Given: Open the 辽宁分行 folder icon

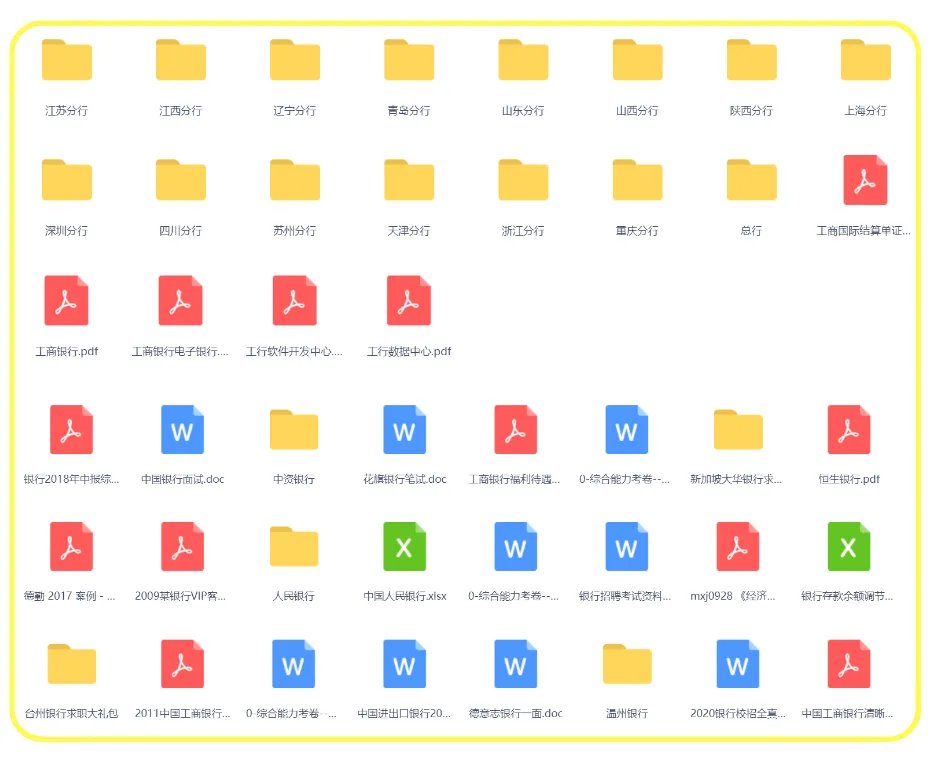Looking at the screenshot, I should (x=295, y=60).
